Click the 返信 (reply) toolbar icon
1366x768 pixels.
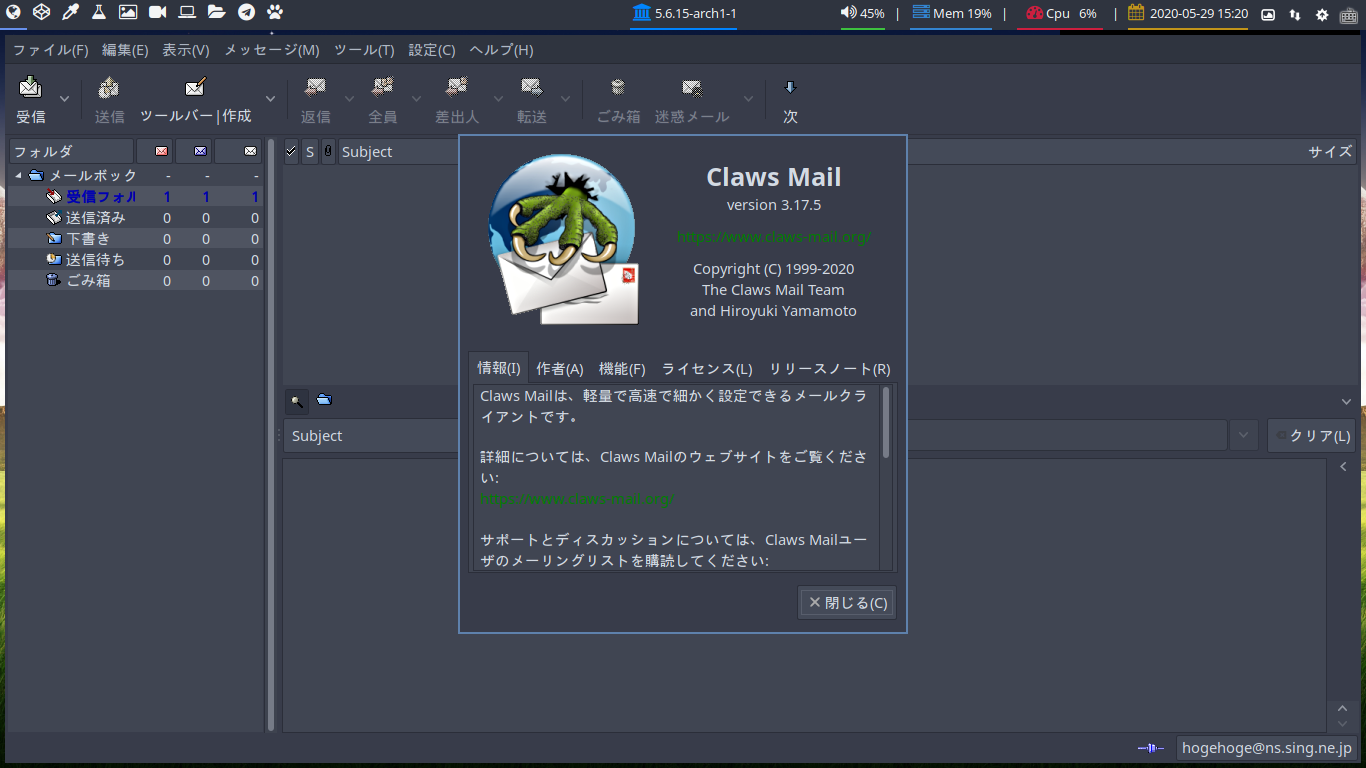[x=315, y=87]
